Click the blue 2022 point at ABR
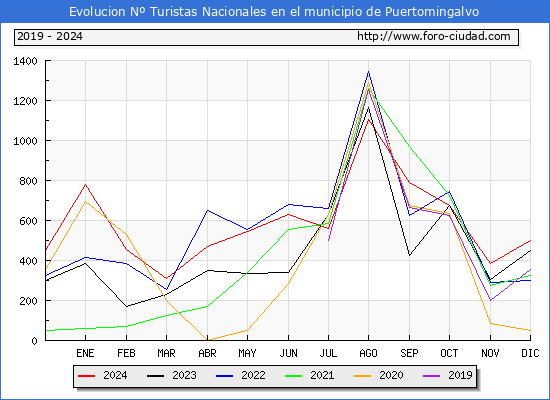 pyautogui.click(x=207, y=210)
